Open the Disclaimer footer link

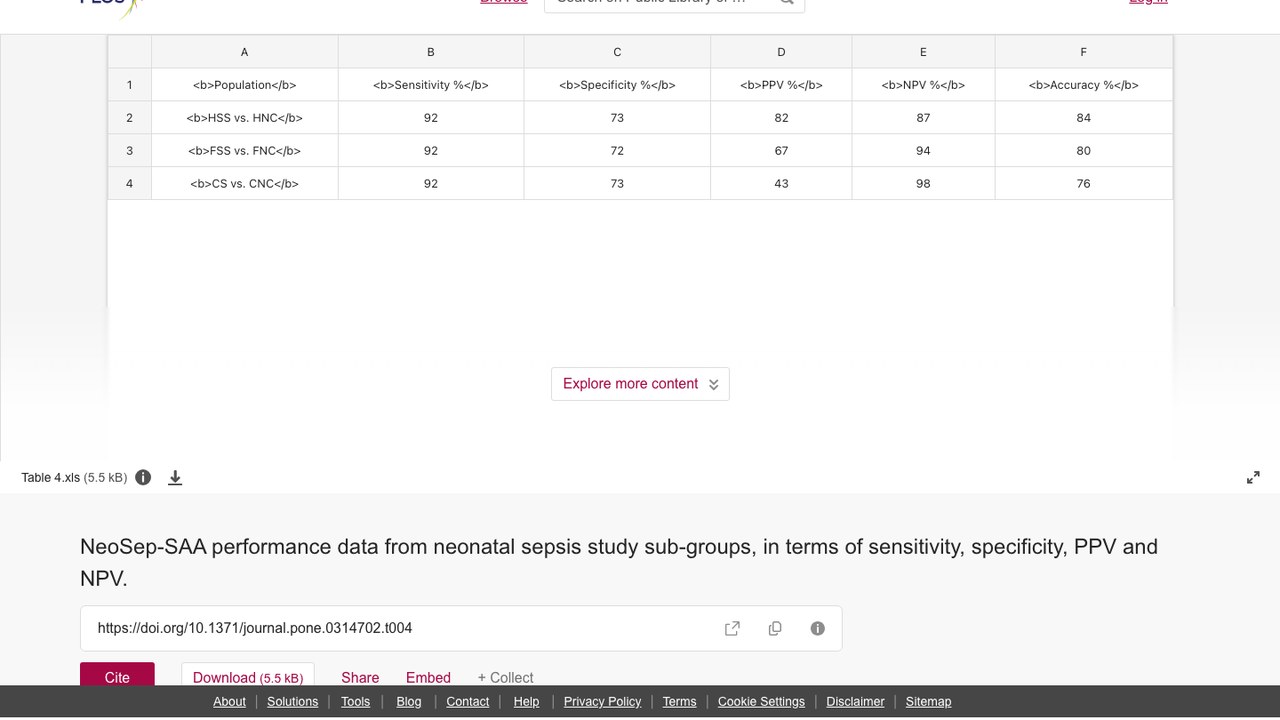[x=855, y=701]
